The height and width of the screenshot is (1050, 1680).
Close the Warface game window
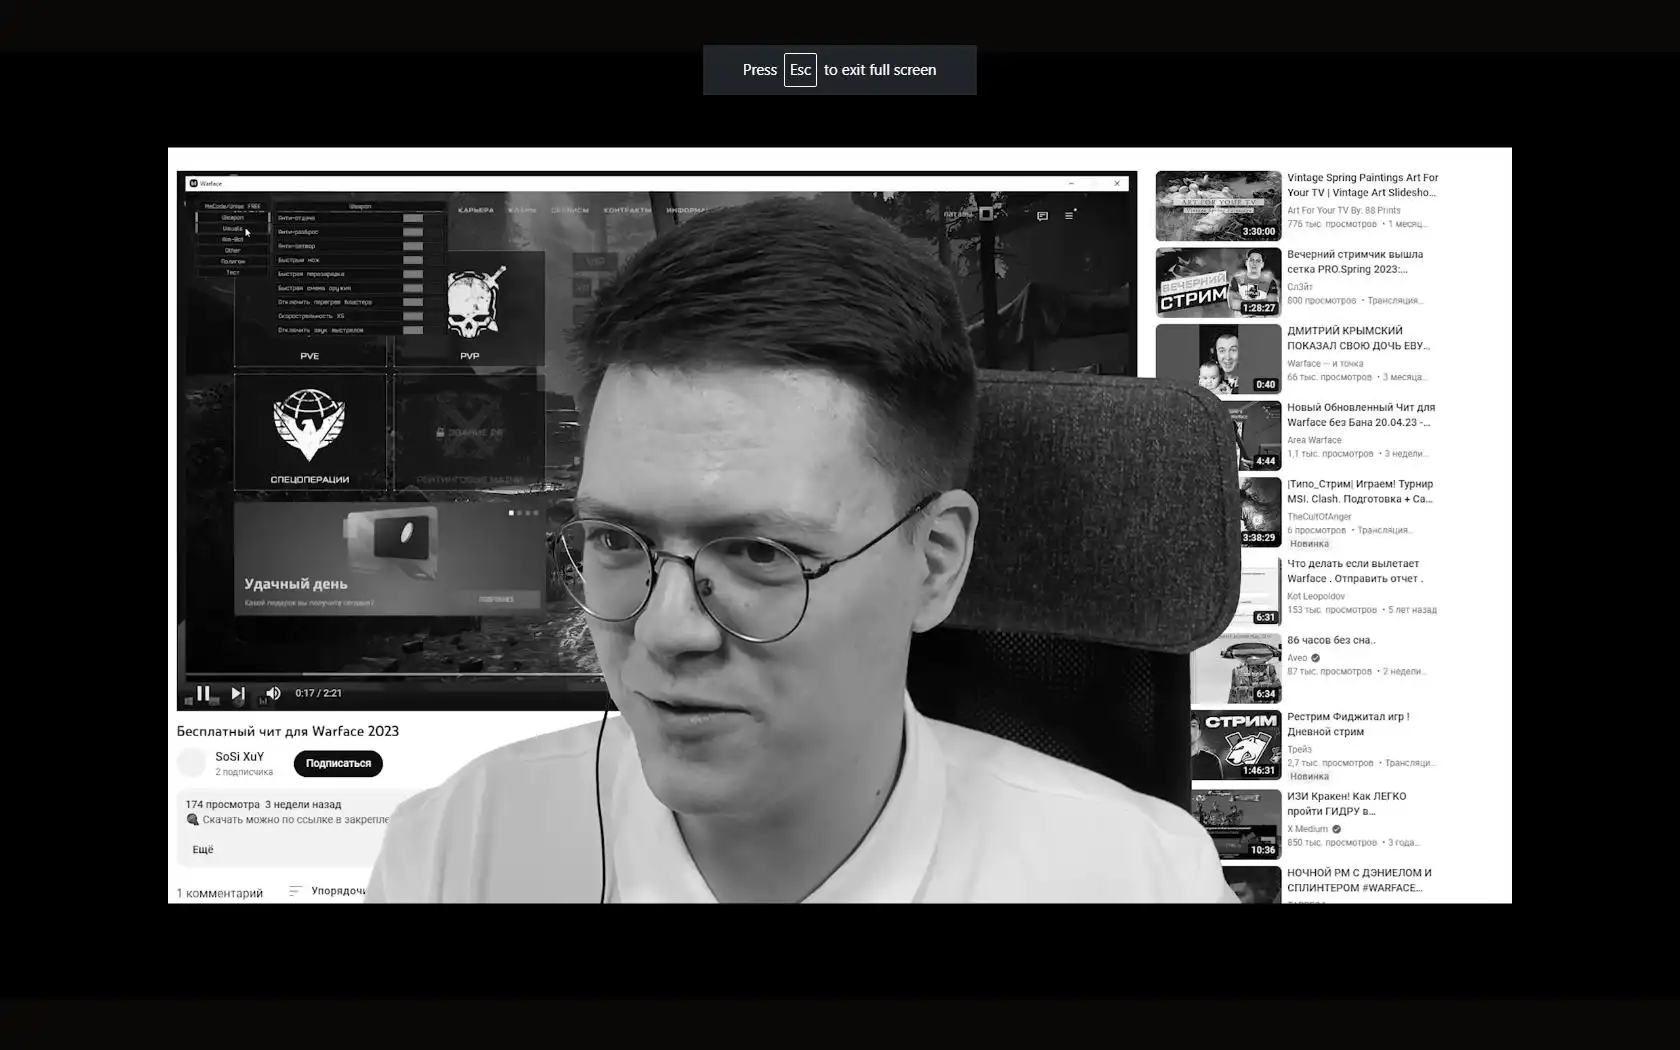point(1117,183)
